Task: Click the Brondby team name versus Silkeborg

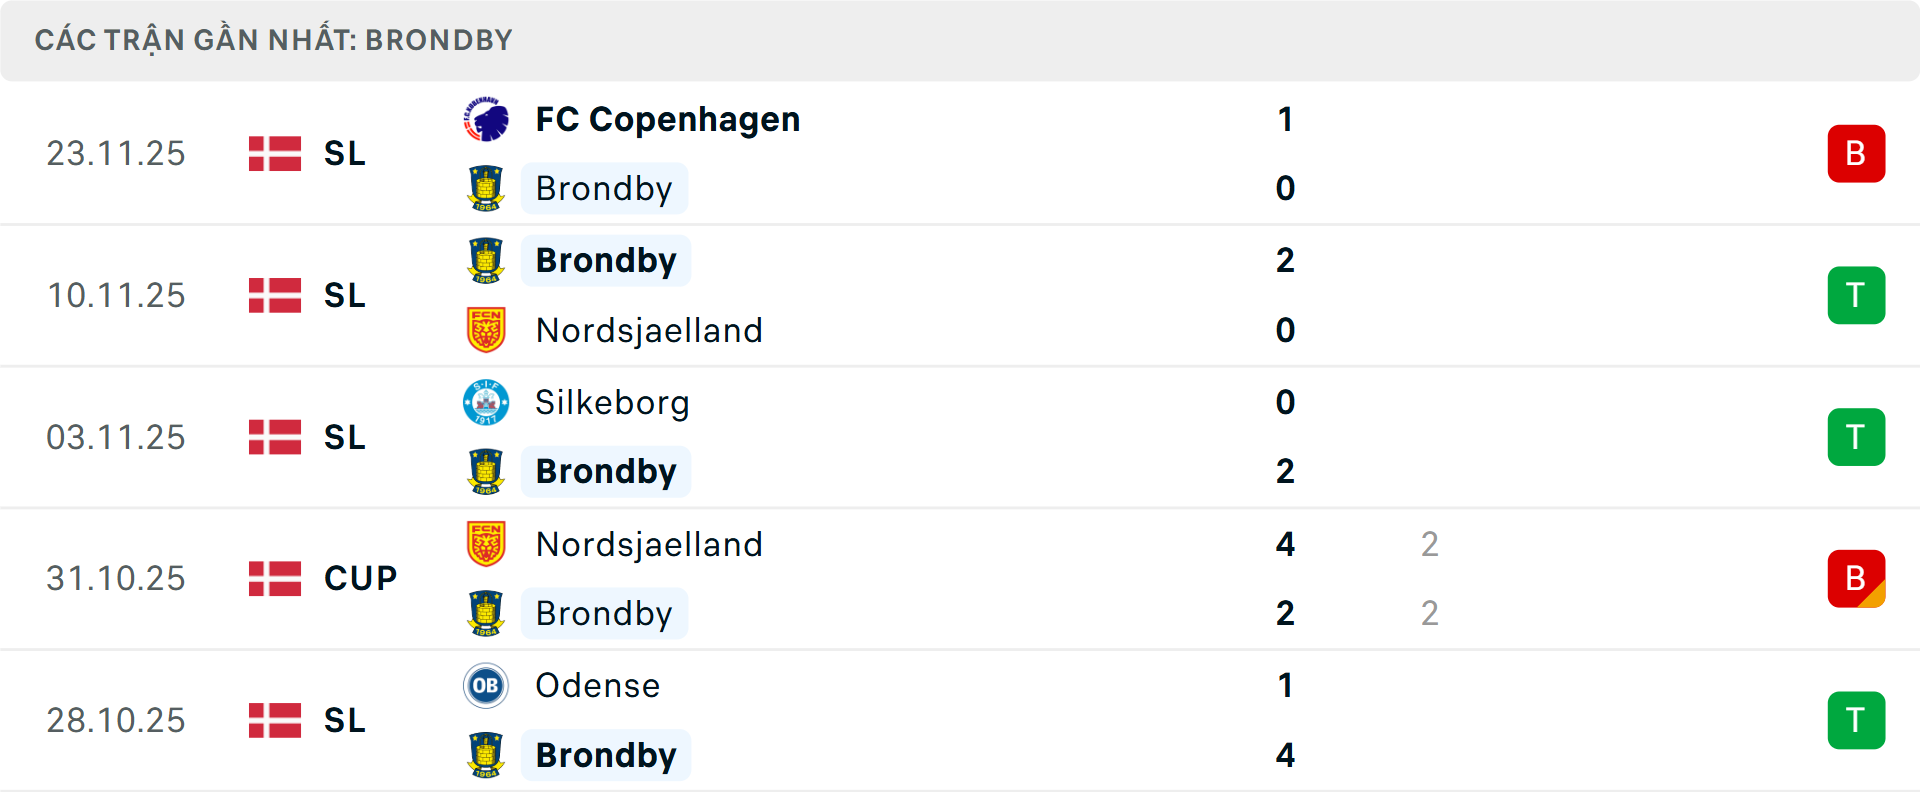Action: pos(605,471)
